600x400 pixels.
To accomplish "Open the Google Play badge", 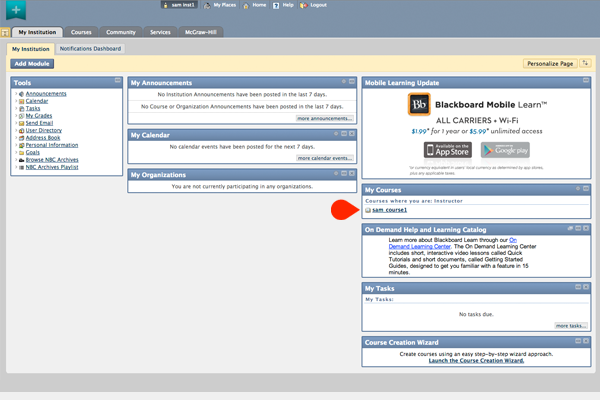I will coord(505,150).
